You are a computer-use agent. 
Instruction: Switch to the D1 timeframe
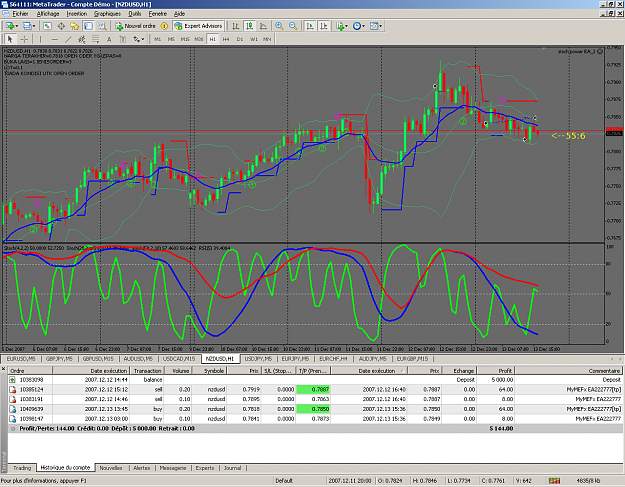(x=240, y=39)
